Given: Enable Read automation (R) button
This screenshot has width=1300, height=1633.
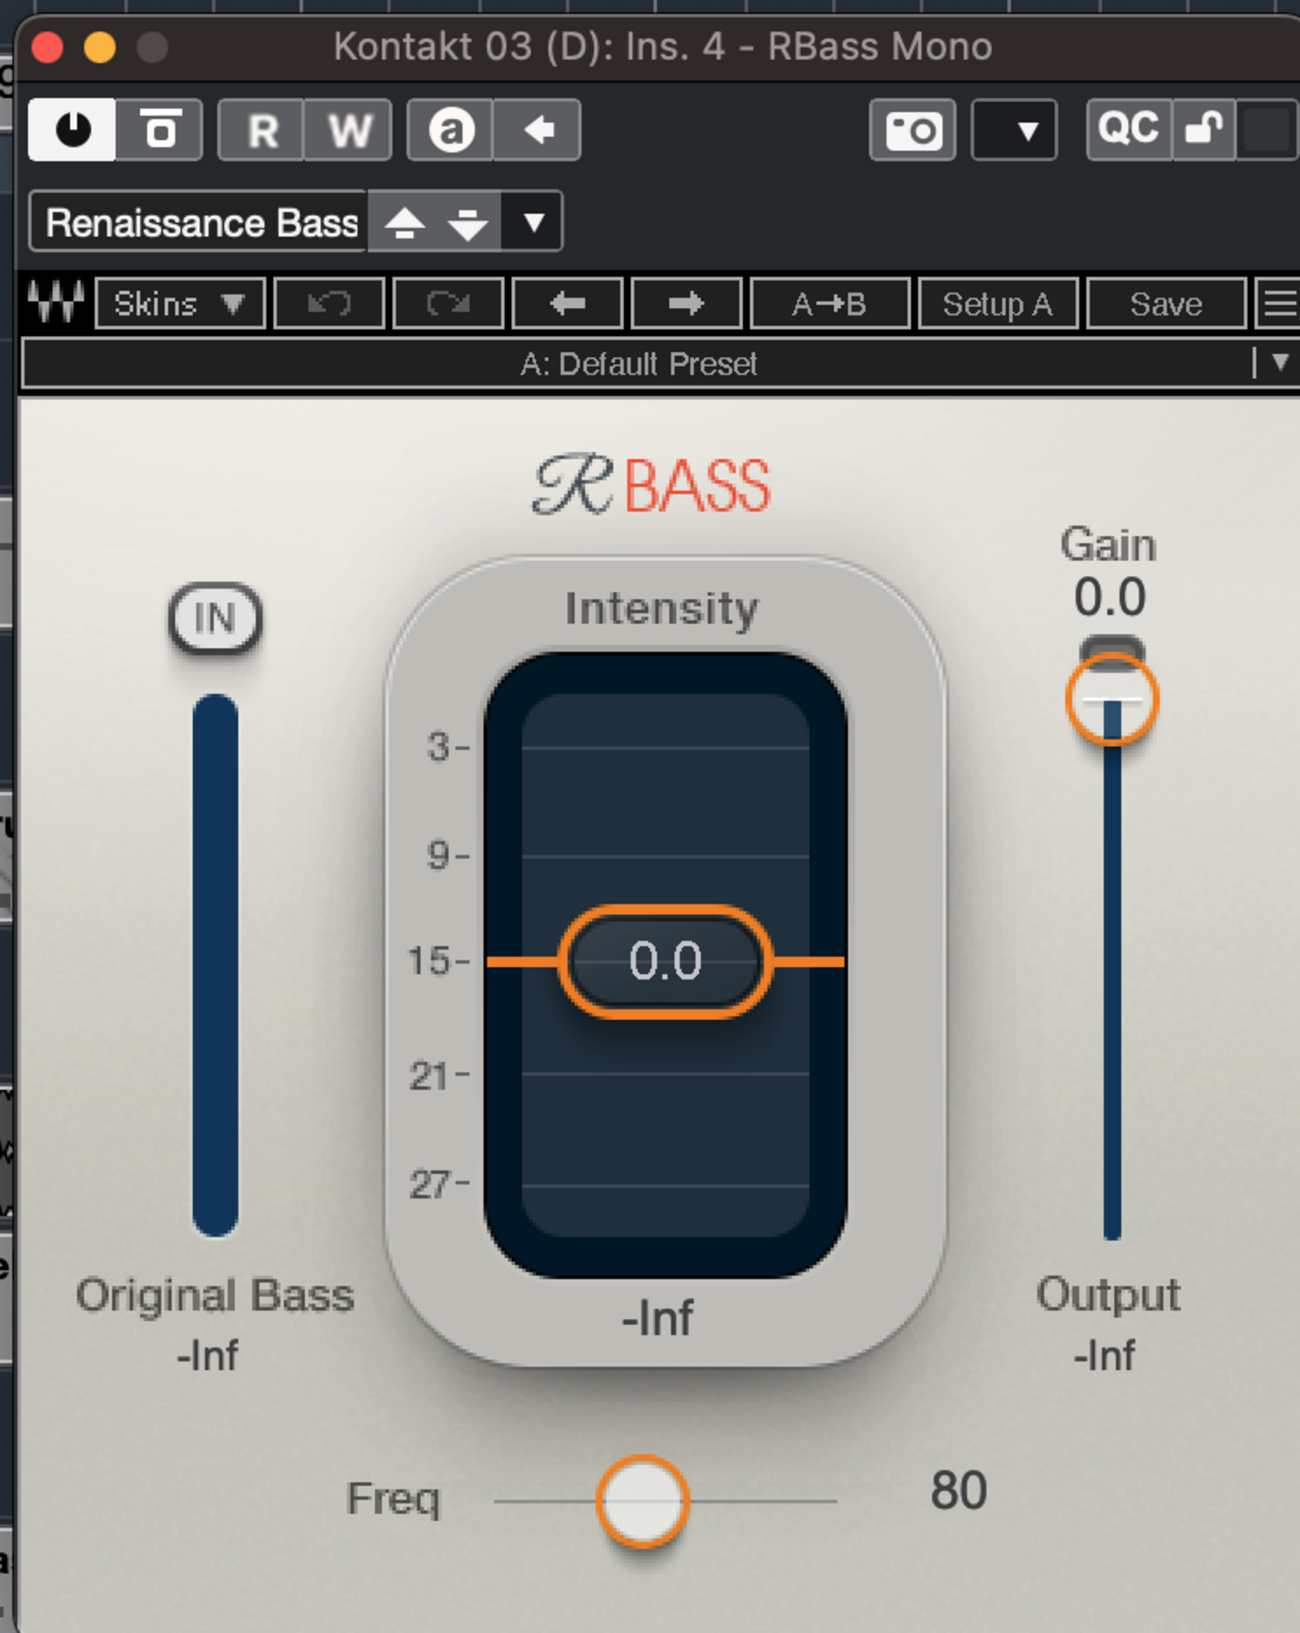Looking at the screenshot, I should pos(262,130).
